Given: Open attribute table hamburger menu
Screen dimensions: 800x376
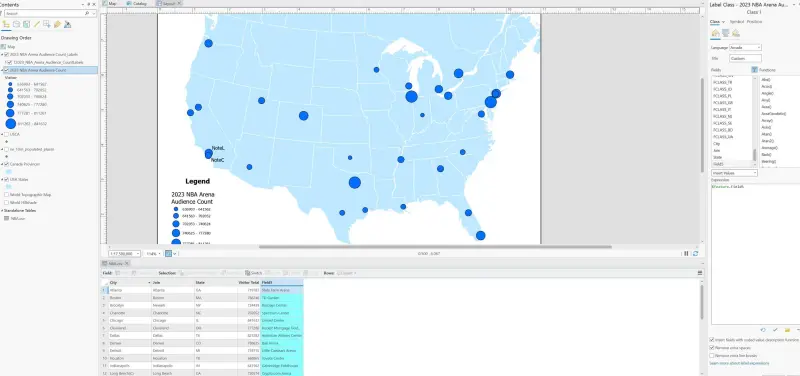Looking at the screenshot, I should pyautogui.click(x=700, y=273).
